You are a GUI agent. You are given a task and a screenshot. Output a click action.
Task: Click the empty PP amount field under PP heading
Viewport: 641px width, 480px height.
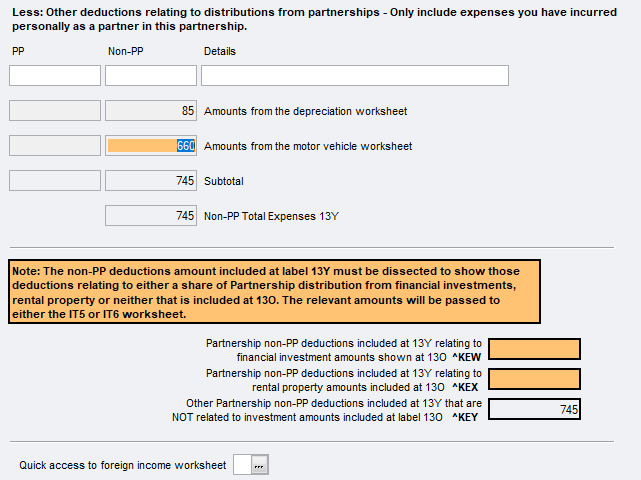[55, 76]
